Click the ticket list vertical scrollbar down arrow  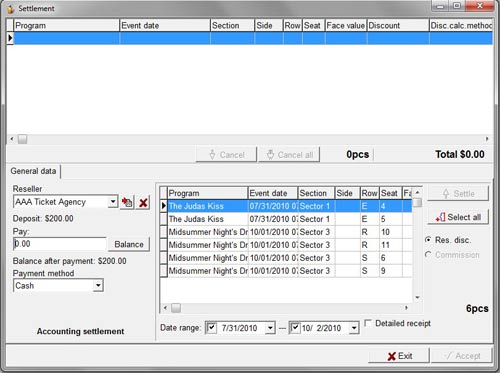coord(417,297)
